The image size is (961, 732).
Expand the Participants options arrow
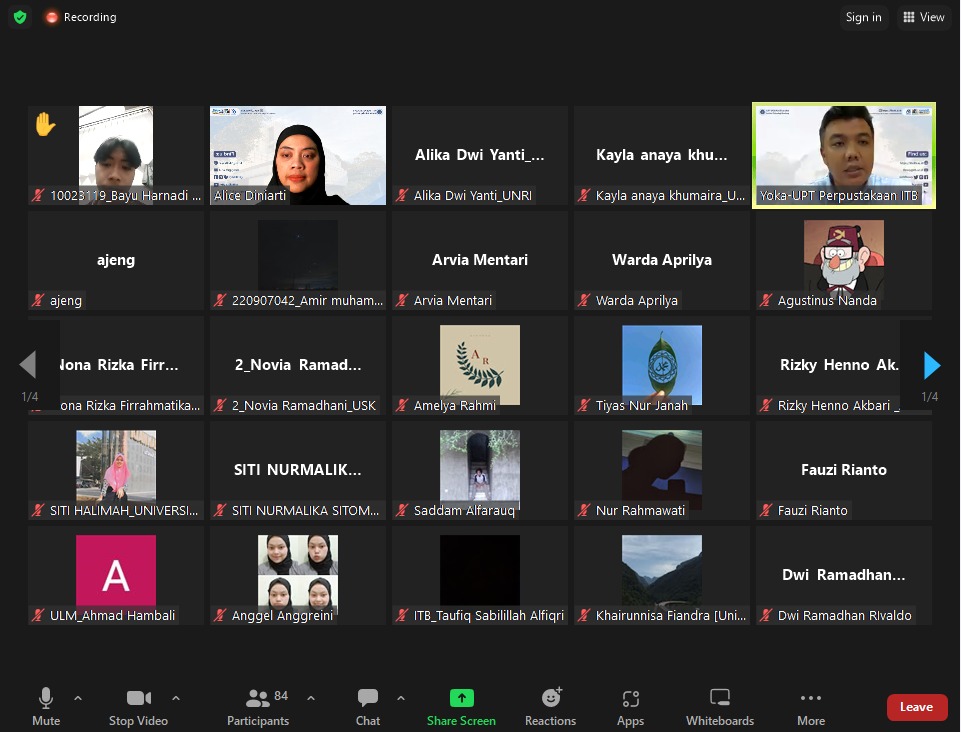click(x=311, y=698)
